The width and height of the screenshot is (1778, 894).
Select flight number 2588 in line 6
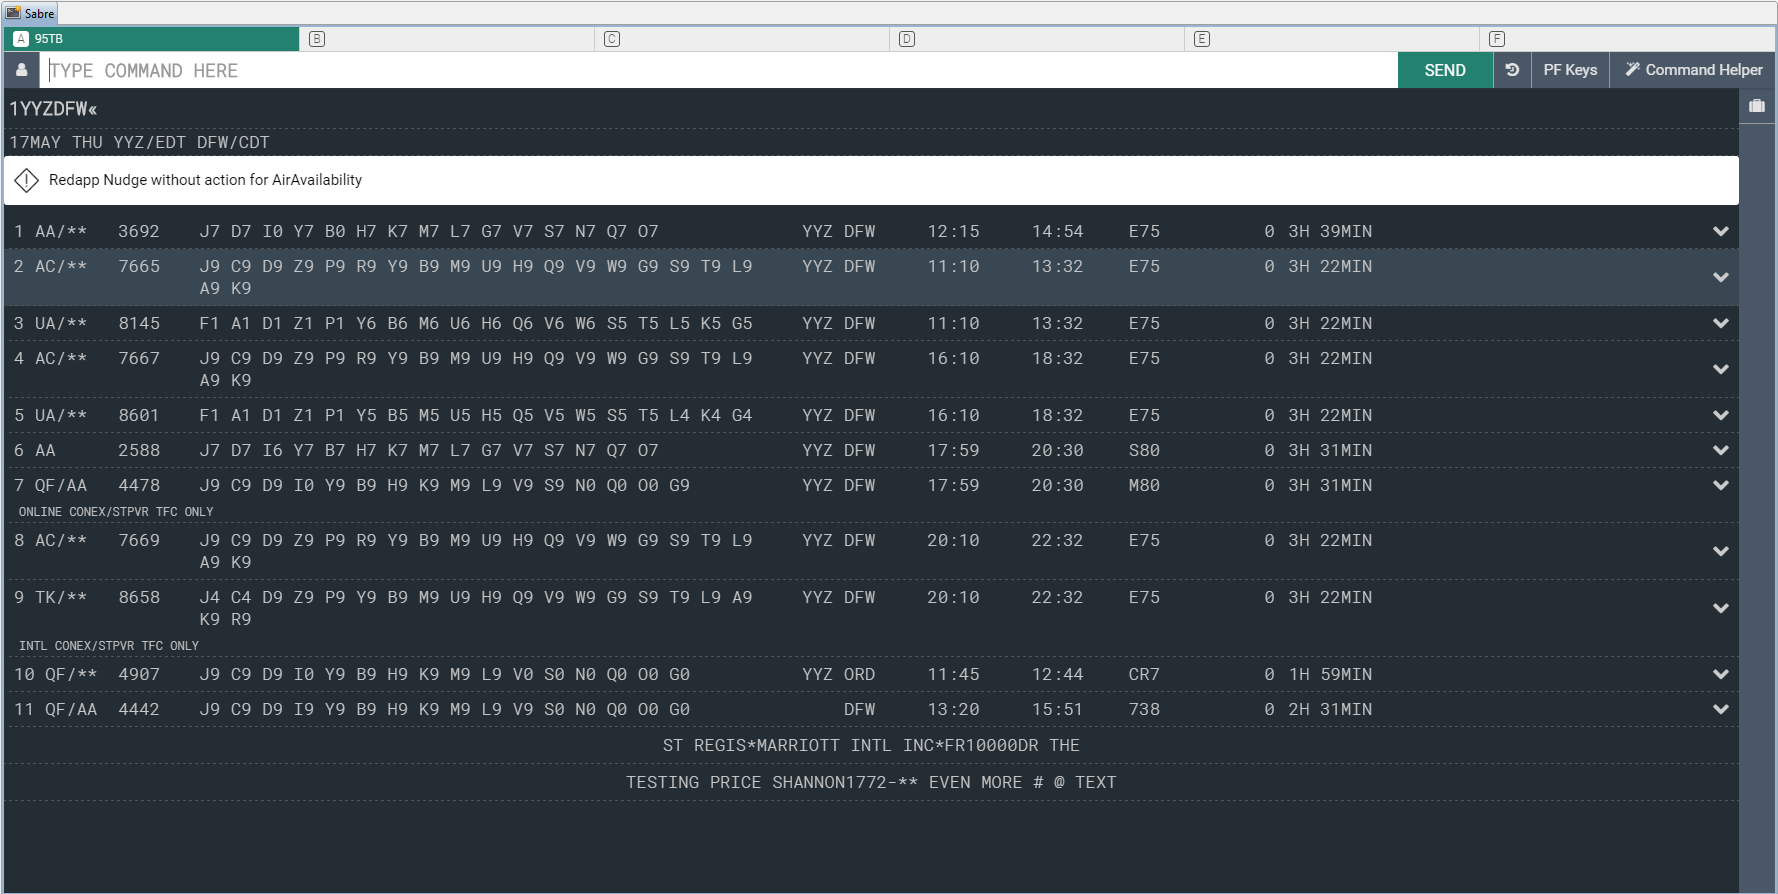pos(139,450)
